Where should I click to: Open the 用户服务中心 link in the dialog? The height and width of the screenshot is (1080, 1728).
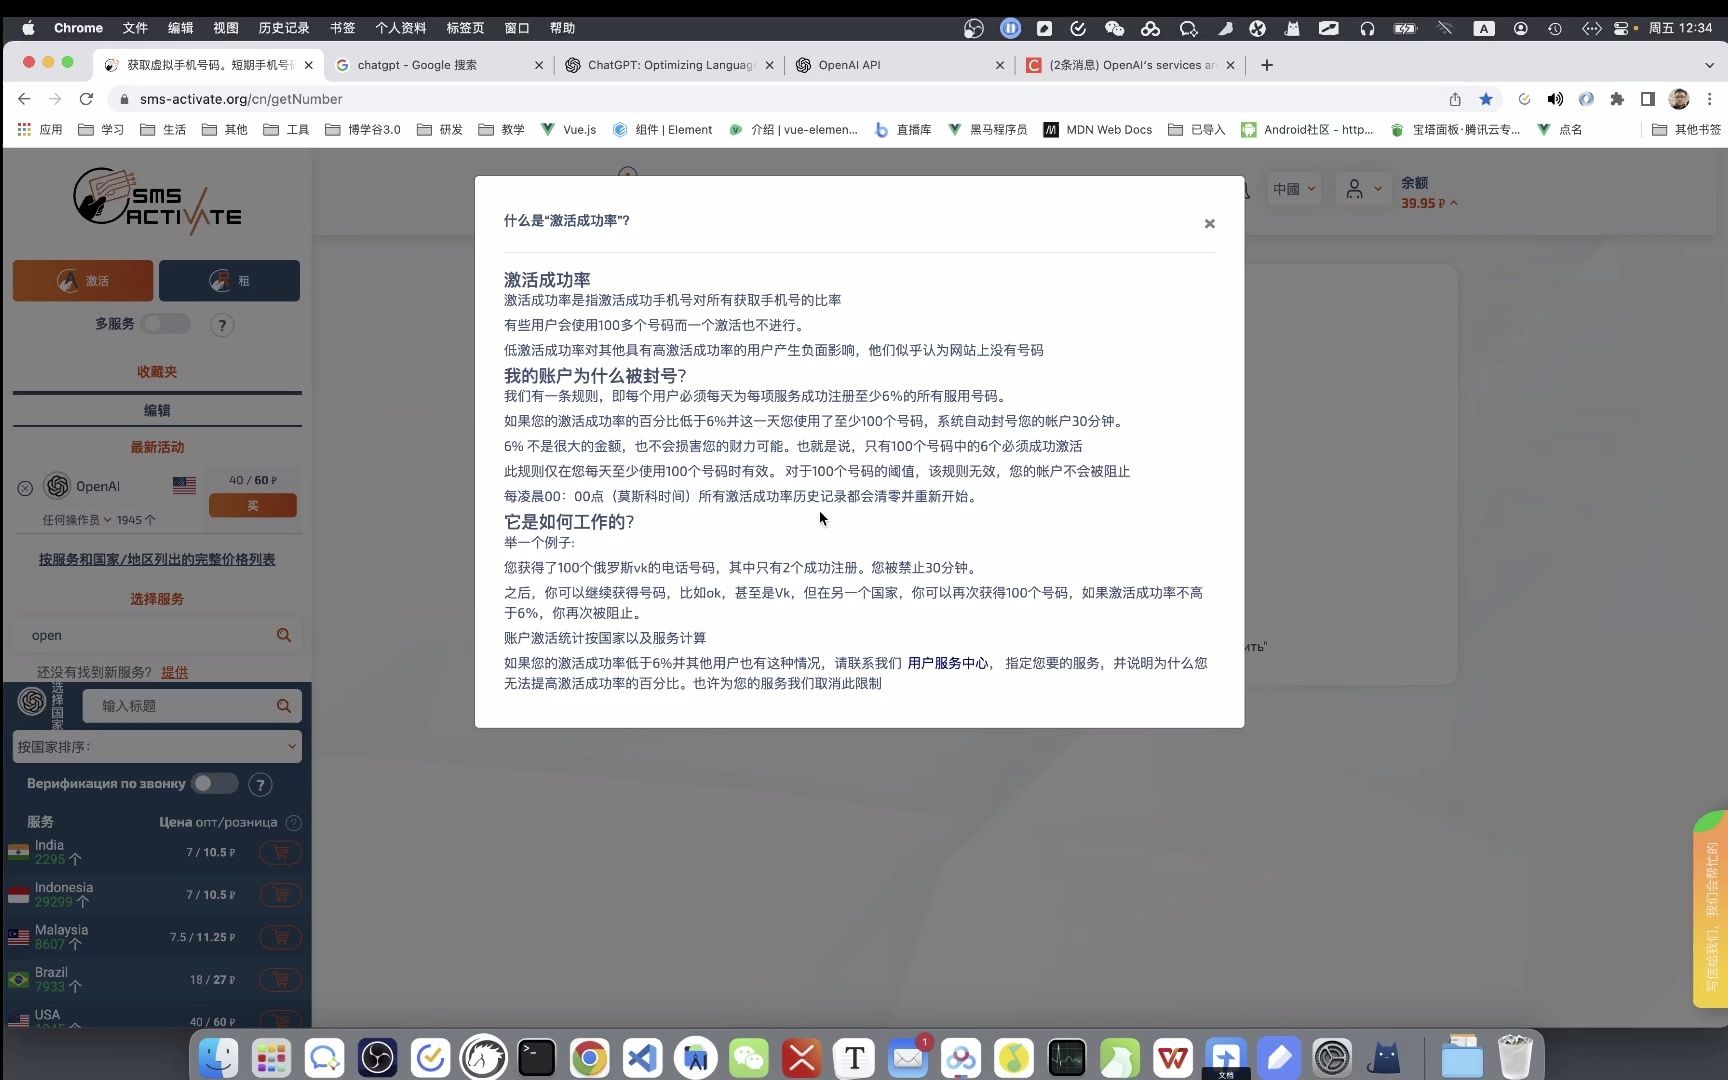point(947,663)
